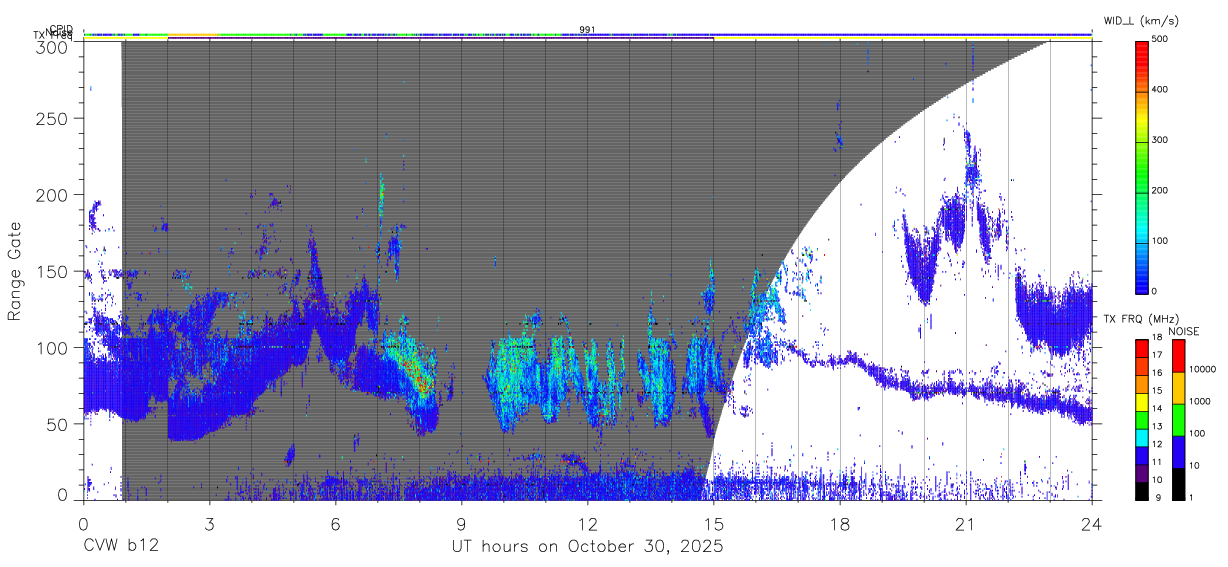
Task: Click the red segment of the TX FRQ legend
Action: 1141,347
